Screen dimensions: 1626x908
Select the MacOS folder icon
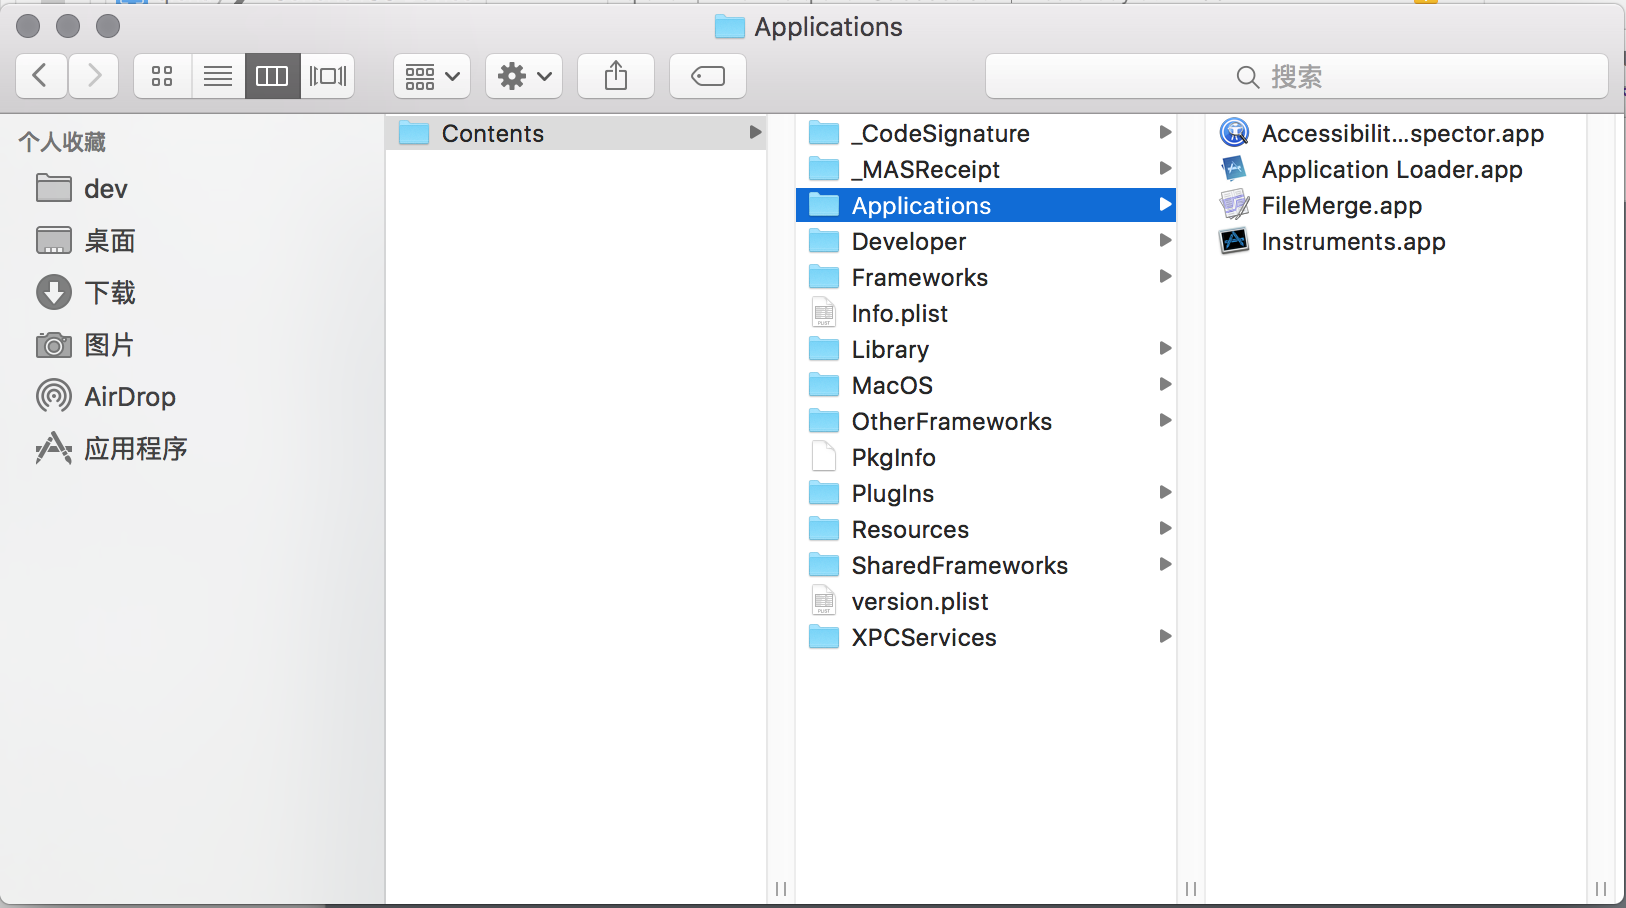(x=824, y=385)
